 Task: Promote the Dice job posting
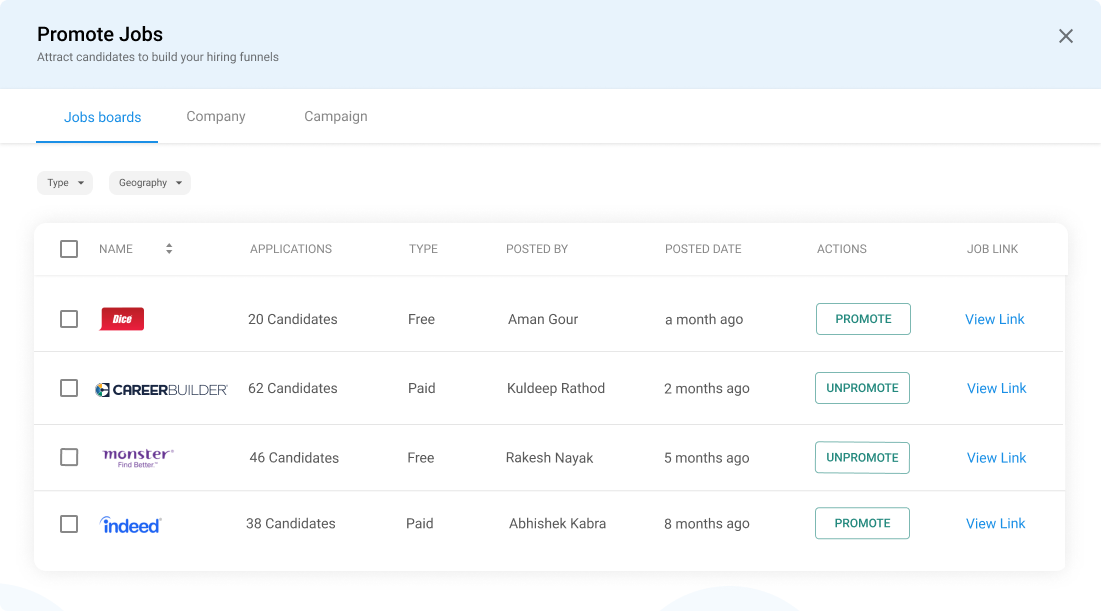click(863, 319)
